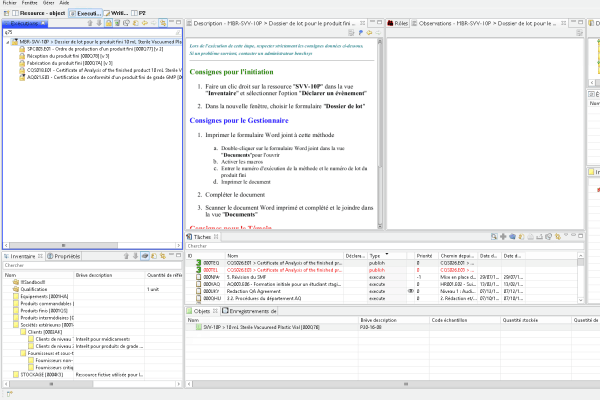Click the plus icon in Tâches toolbar
This screenshot has width=600, height=400.
coord(503,237)
